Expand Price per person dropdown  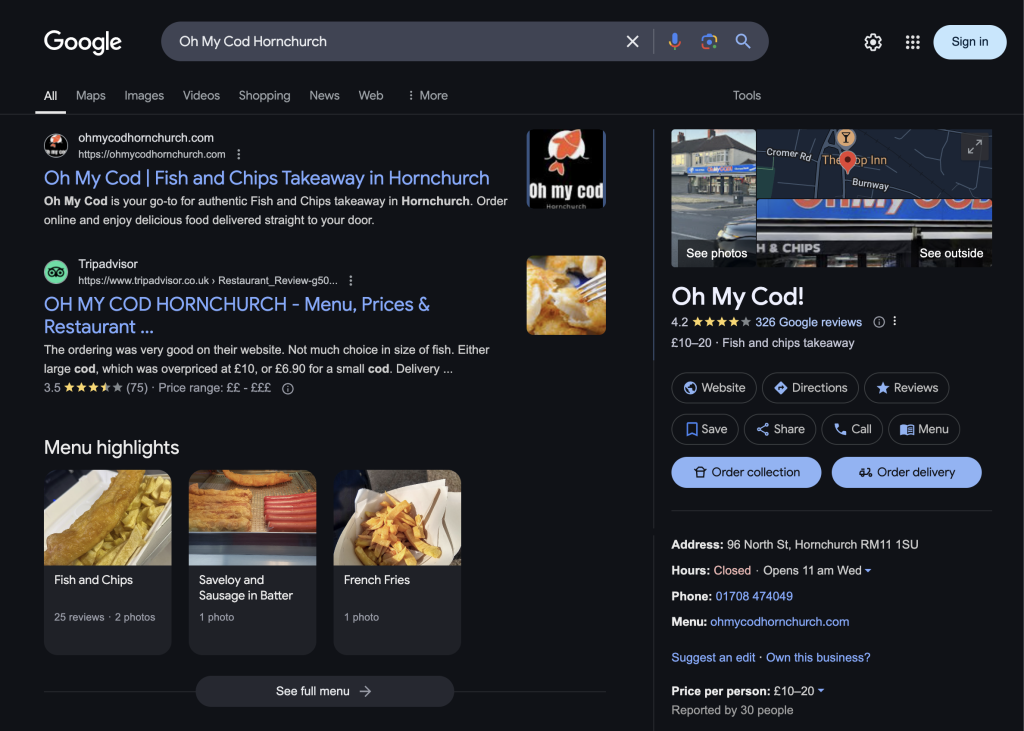point(821,691)
